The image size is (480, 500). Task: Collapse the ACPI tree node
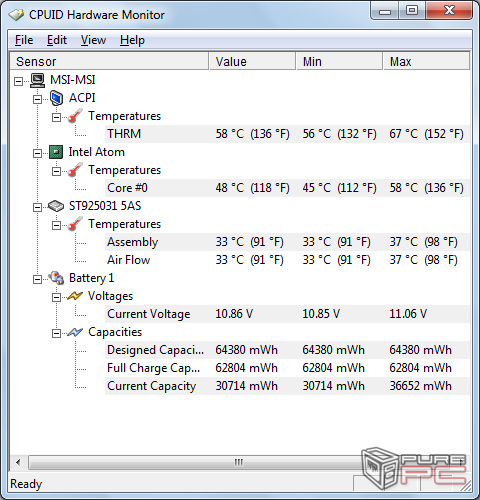(38, 99)
